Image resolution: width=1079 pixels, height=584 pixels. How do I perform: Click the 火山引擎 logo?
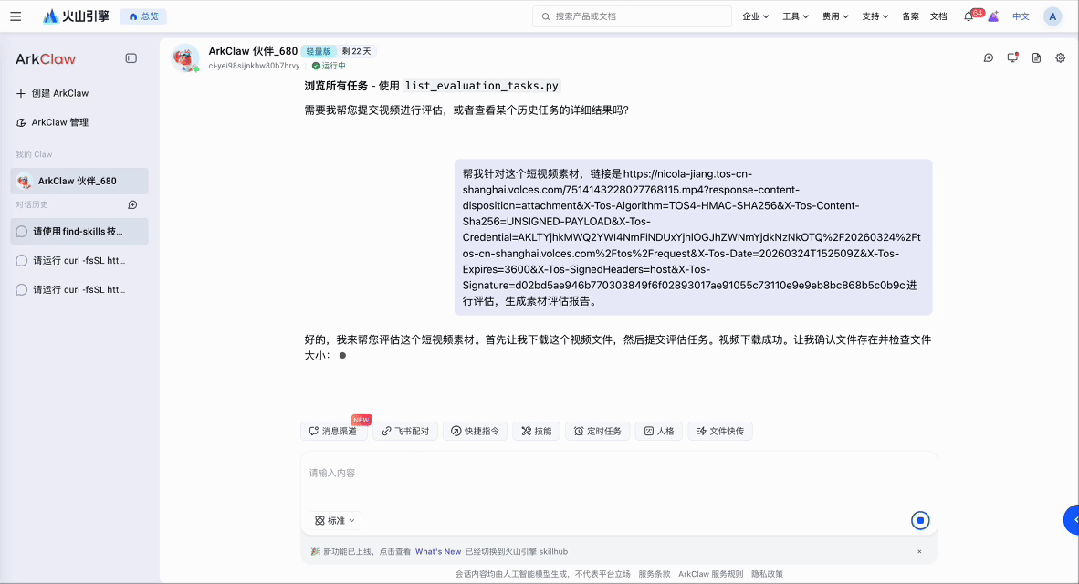[76, 17]
